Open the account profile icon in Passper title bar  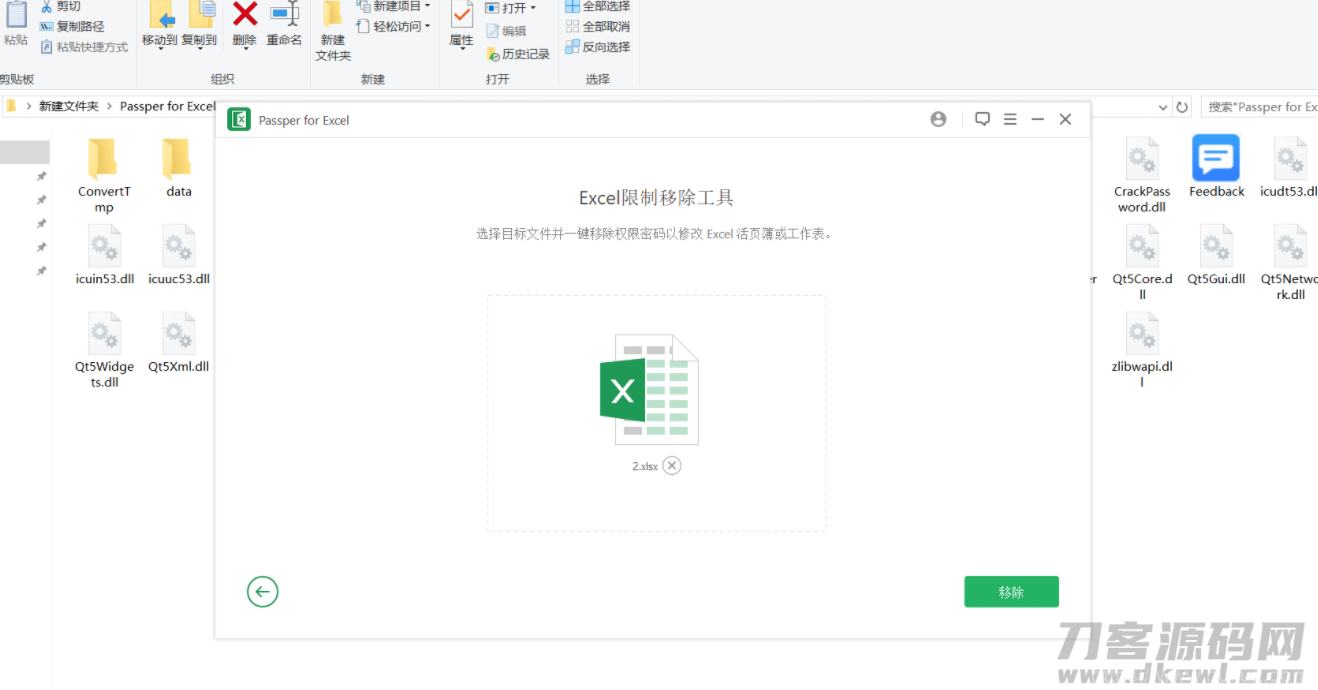coord(938,119)
